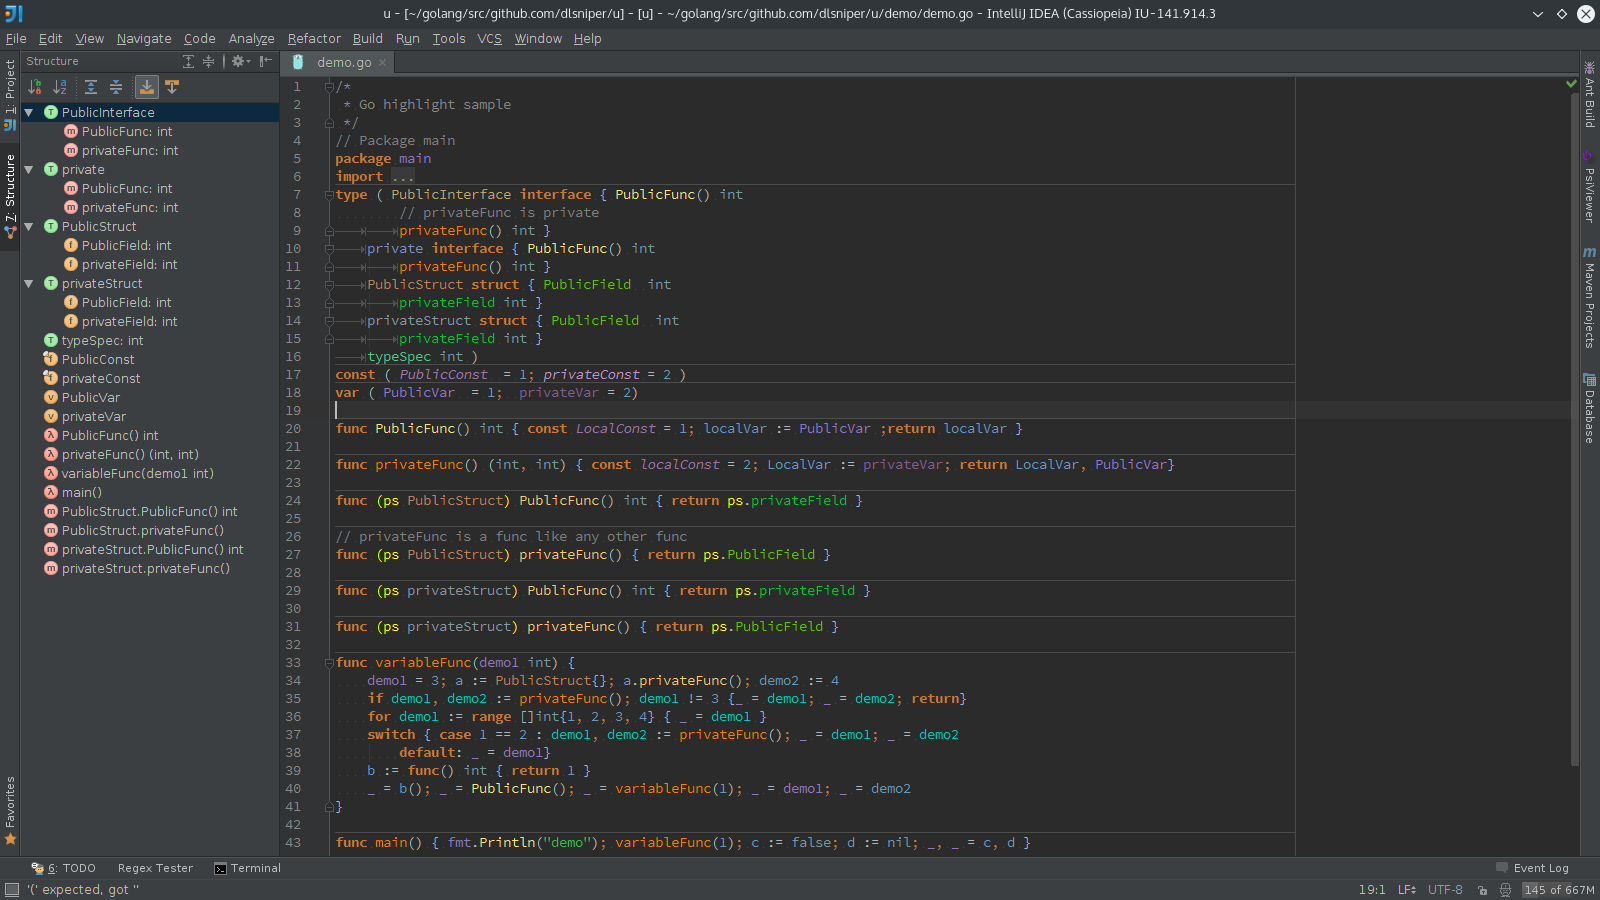Image resolution: width=1600 pixels, height=900 pixels.
Task: Toggle Autoscroll from Source in Structure panel
Action: (x=172, y=87)
